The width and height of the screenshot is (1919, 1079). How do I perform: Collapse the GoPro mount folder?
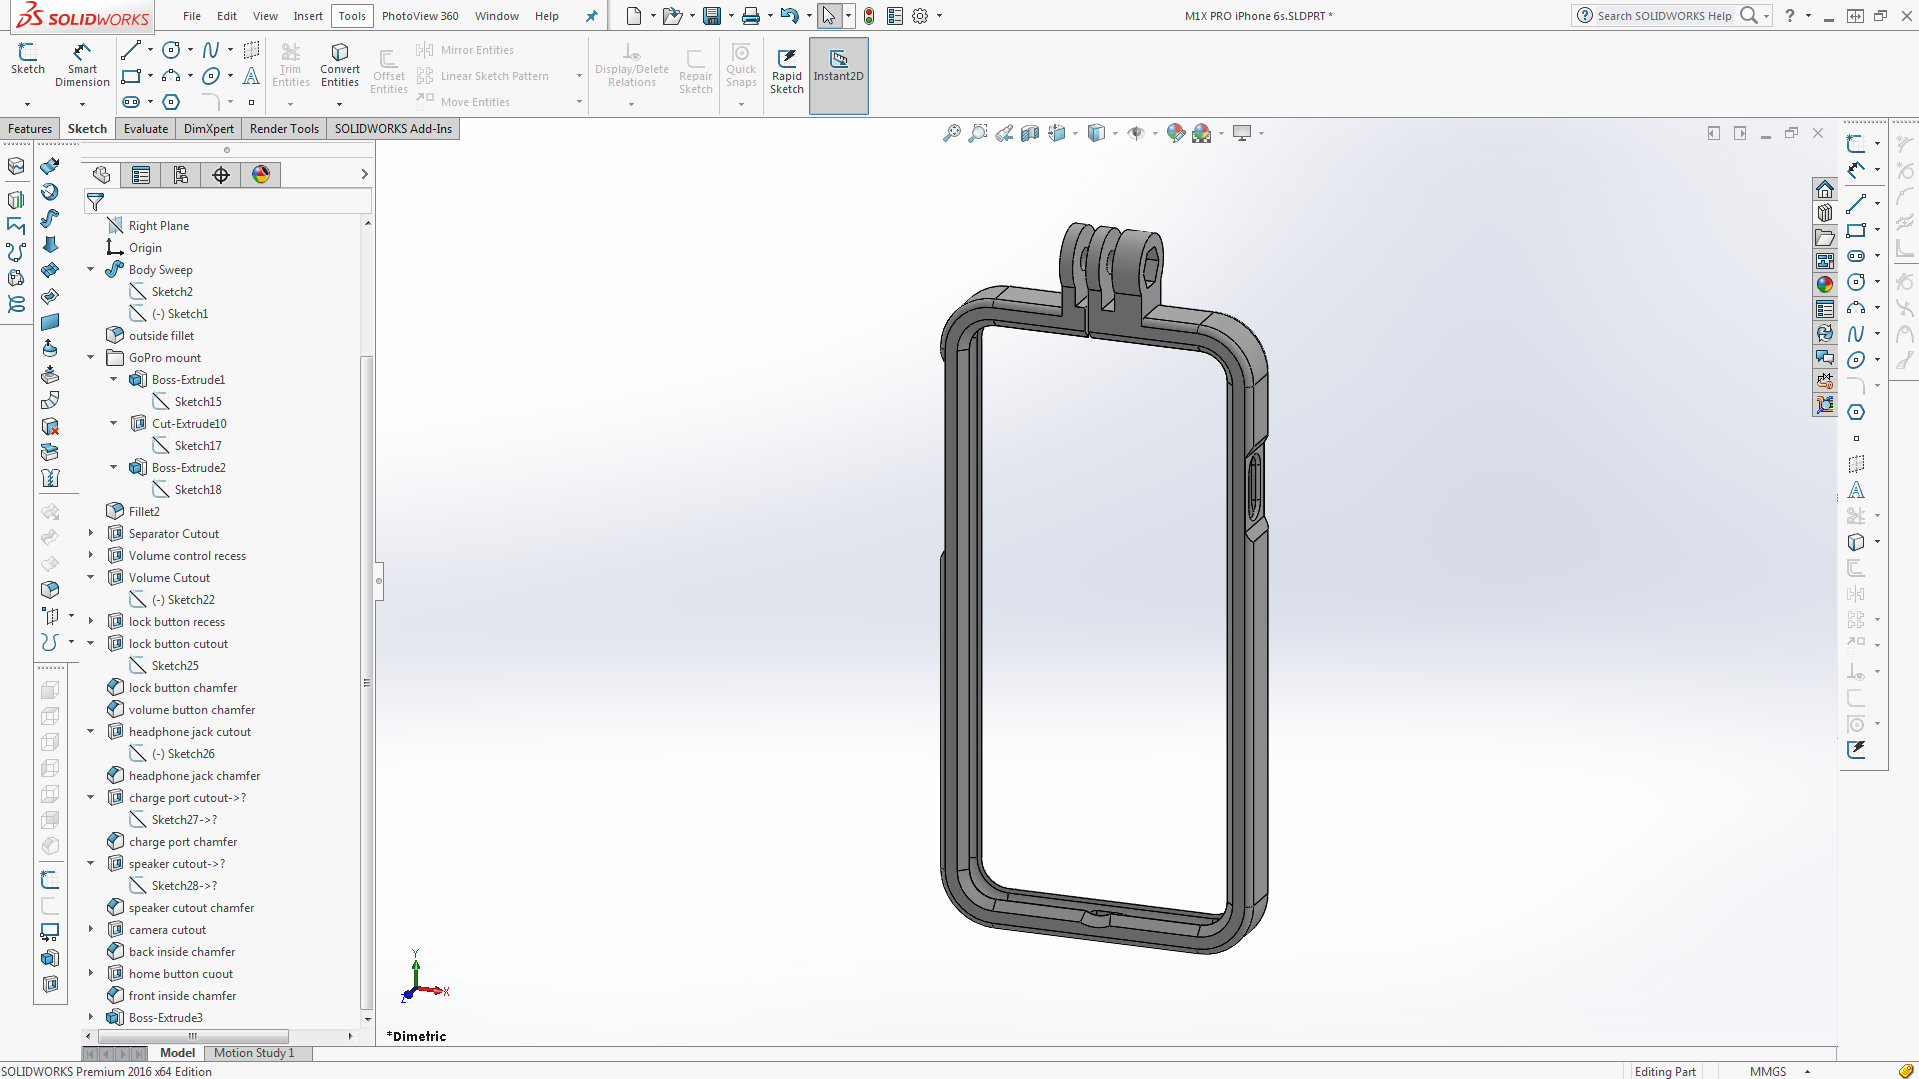click(x=91, y=358)
